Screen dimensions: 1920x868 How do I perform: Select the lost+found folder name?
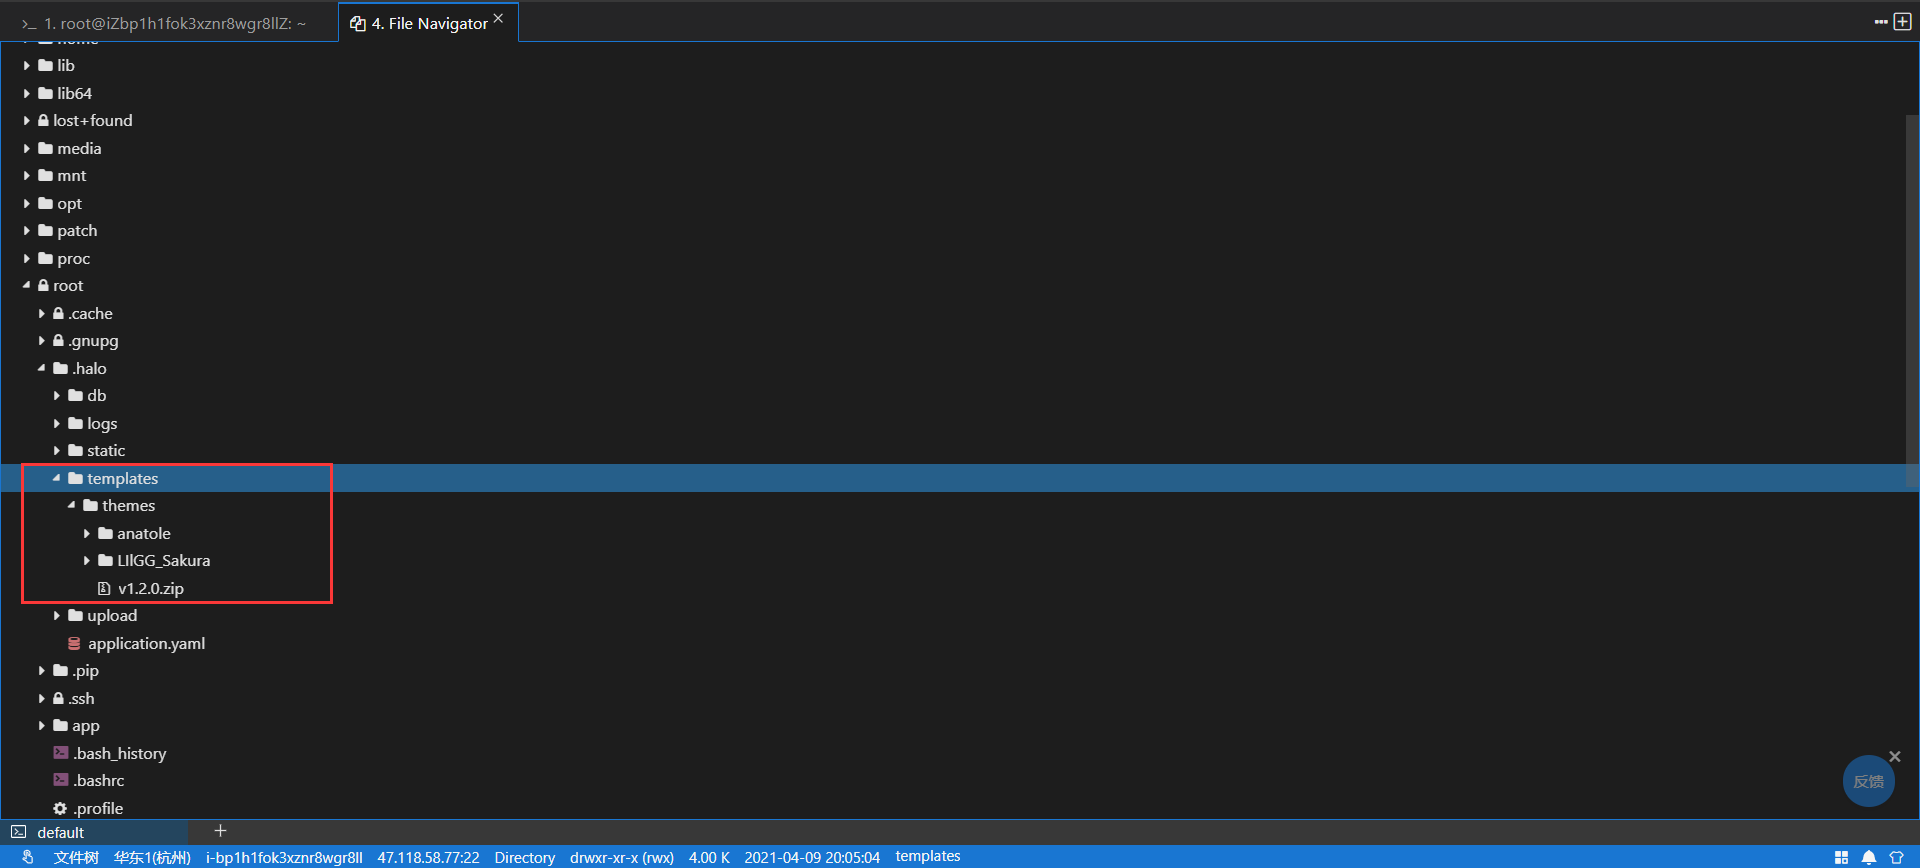tap(93, 120)
